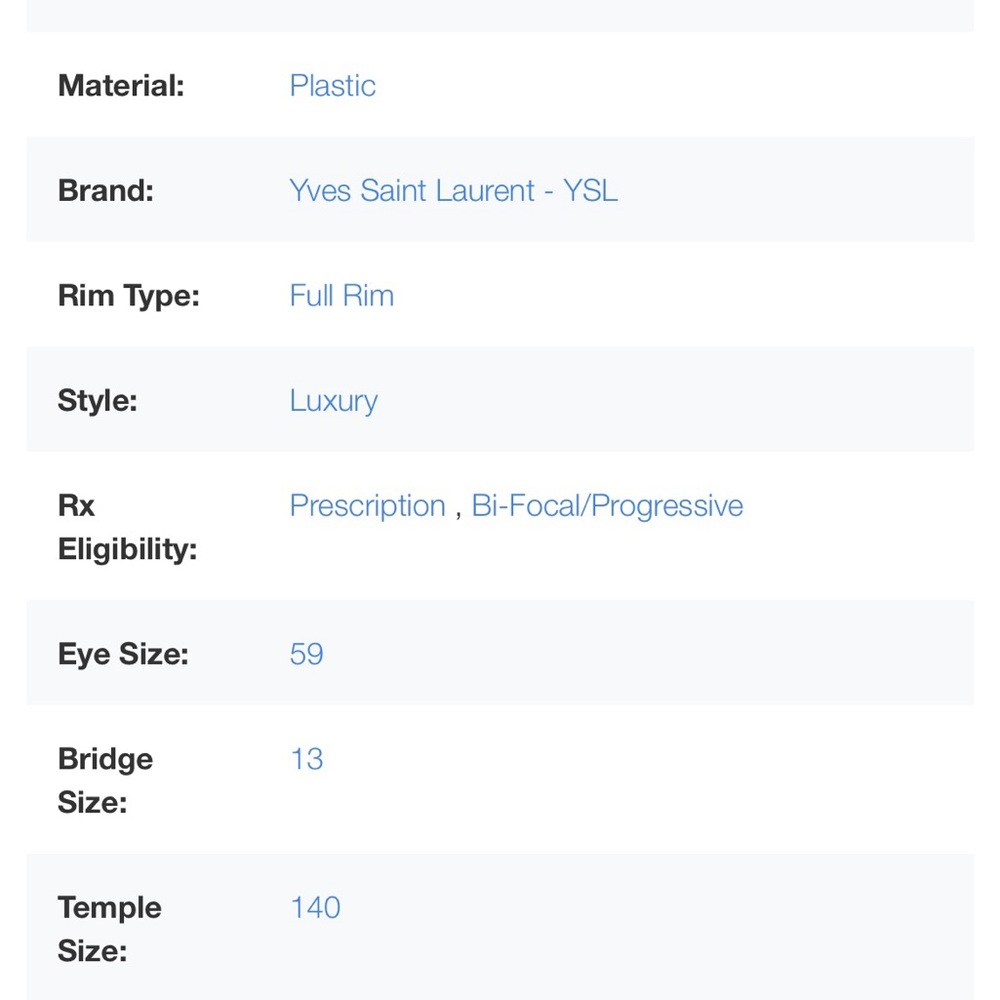The height and width of the screenshot is (1000, 1000).
Task: Open the Plastic material link
Action: (332, 85)
